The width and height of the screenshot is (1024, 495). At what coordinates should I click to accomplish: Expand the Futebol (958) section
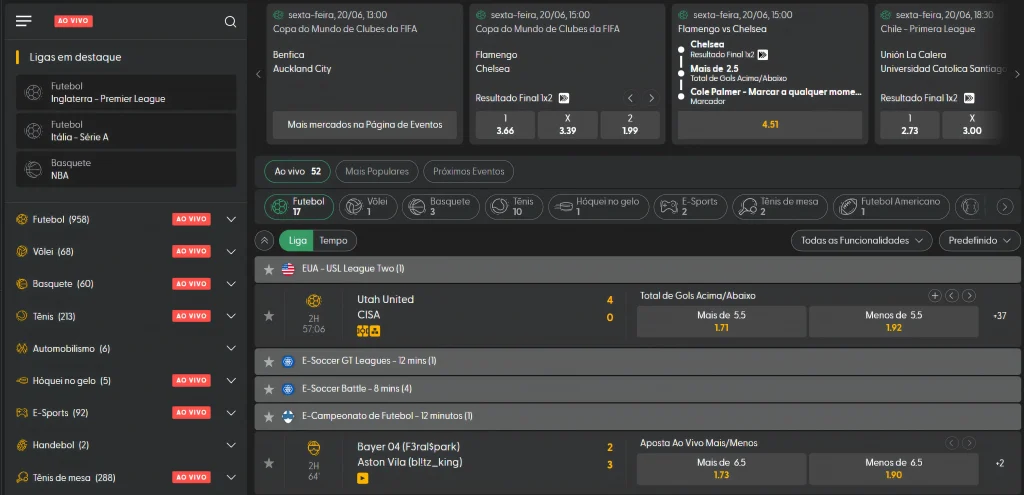click(231, 219)
